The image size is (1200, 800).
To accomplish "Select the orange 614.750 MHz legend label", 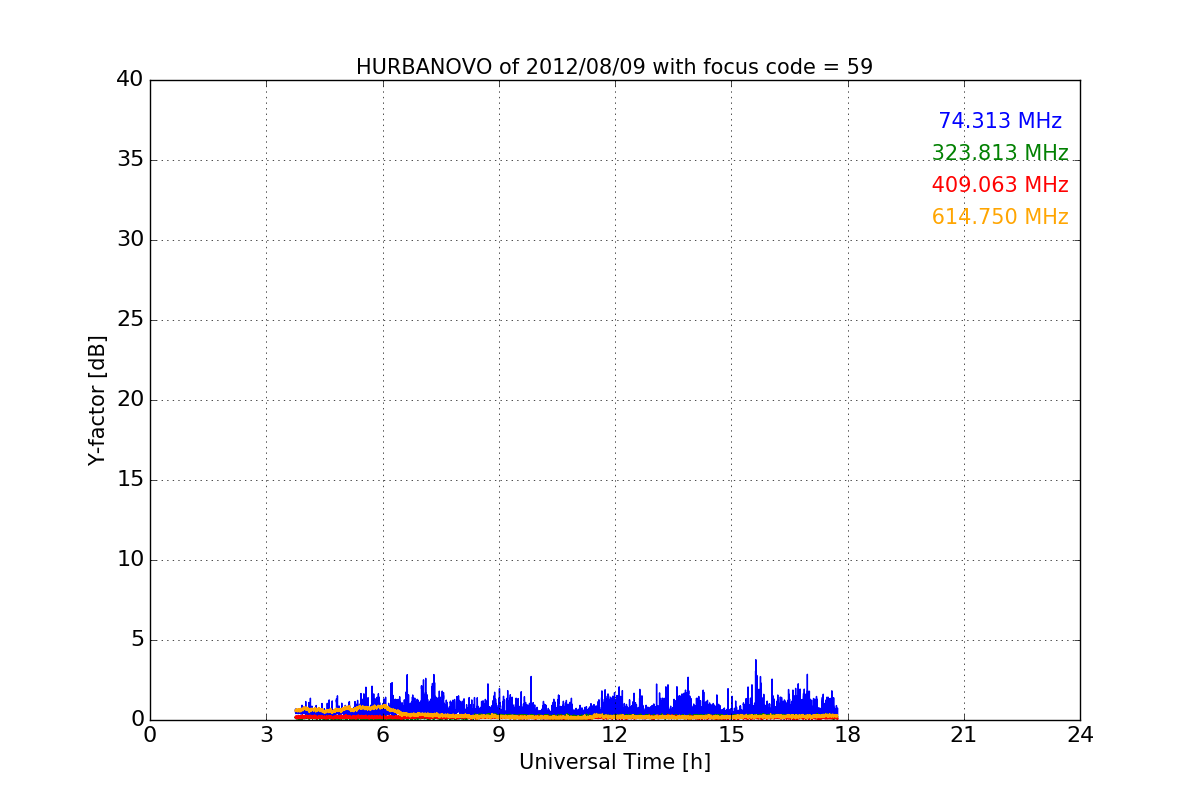I will point(1000,217).
